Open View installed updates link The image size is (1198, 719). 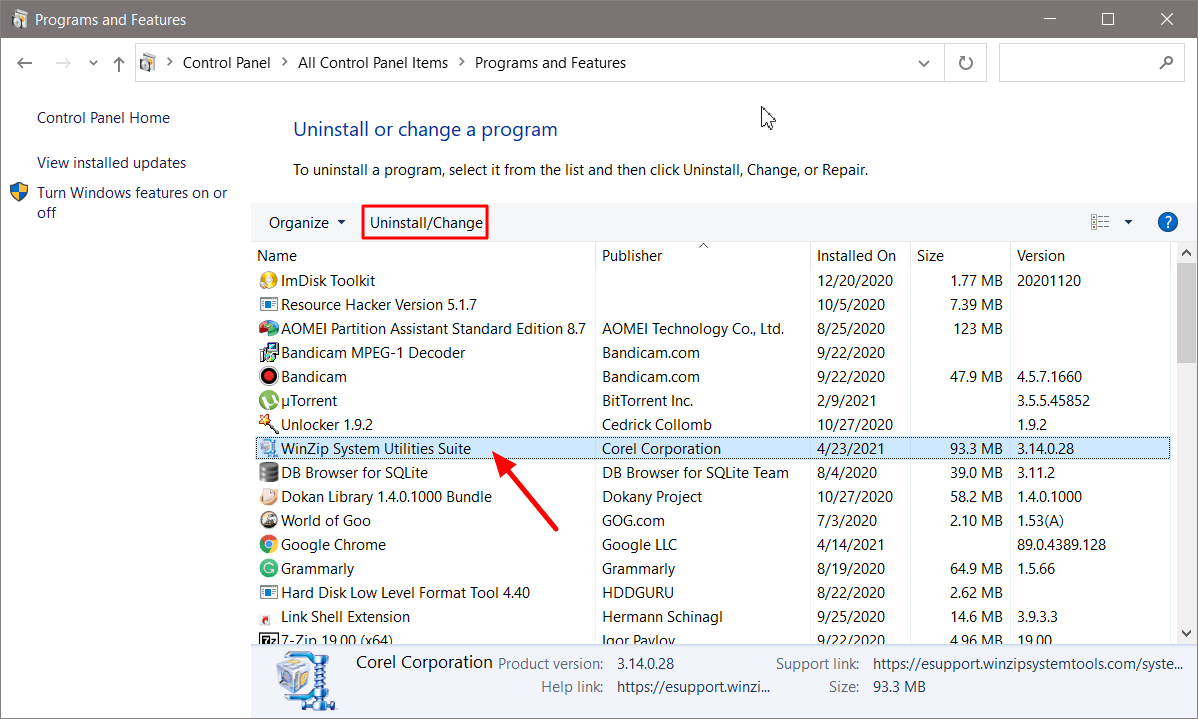click(x=111, y=162)
